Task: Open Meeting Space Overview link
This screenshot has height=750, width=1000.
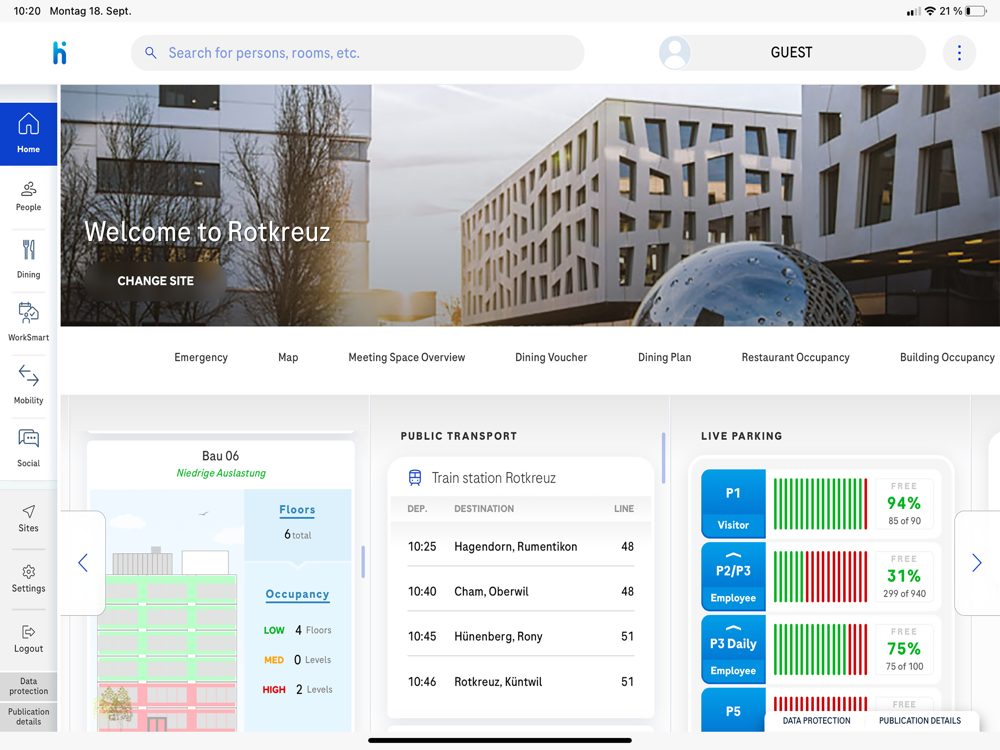Action: coord(407,357)
